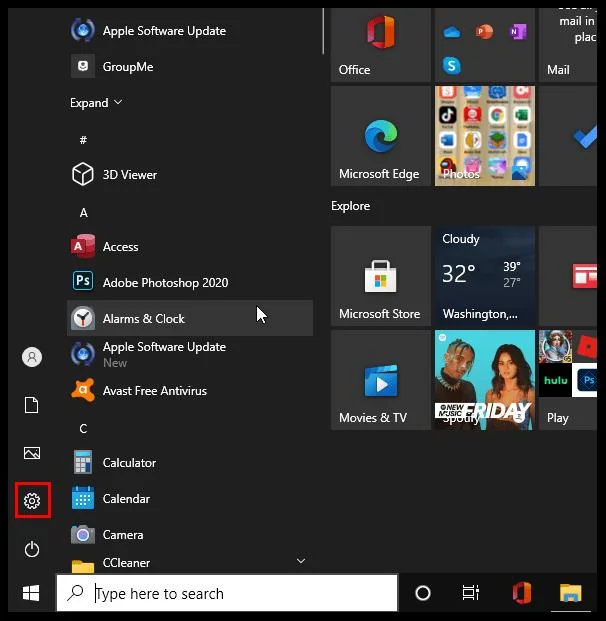Screen dimensions: 606x621
Task: Open the red News tile
Action: 568,276
